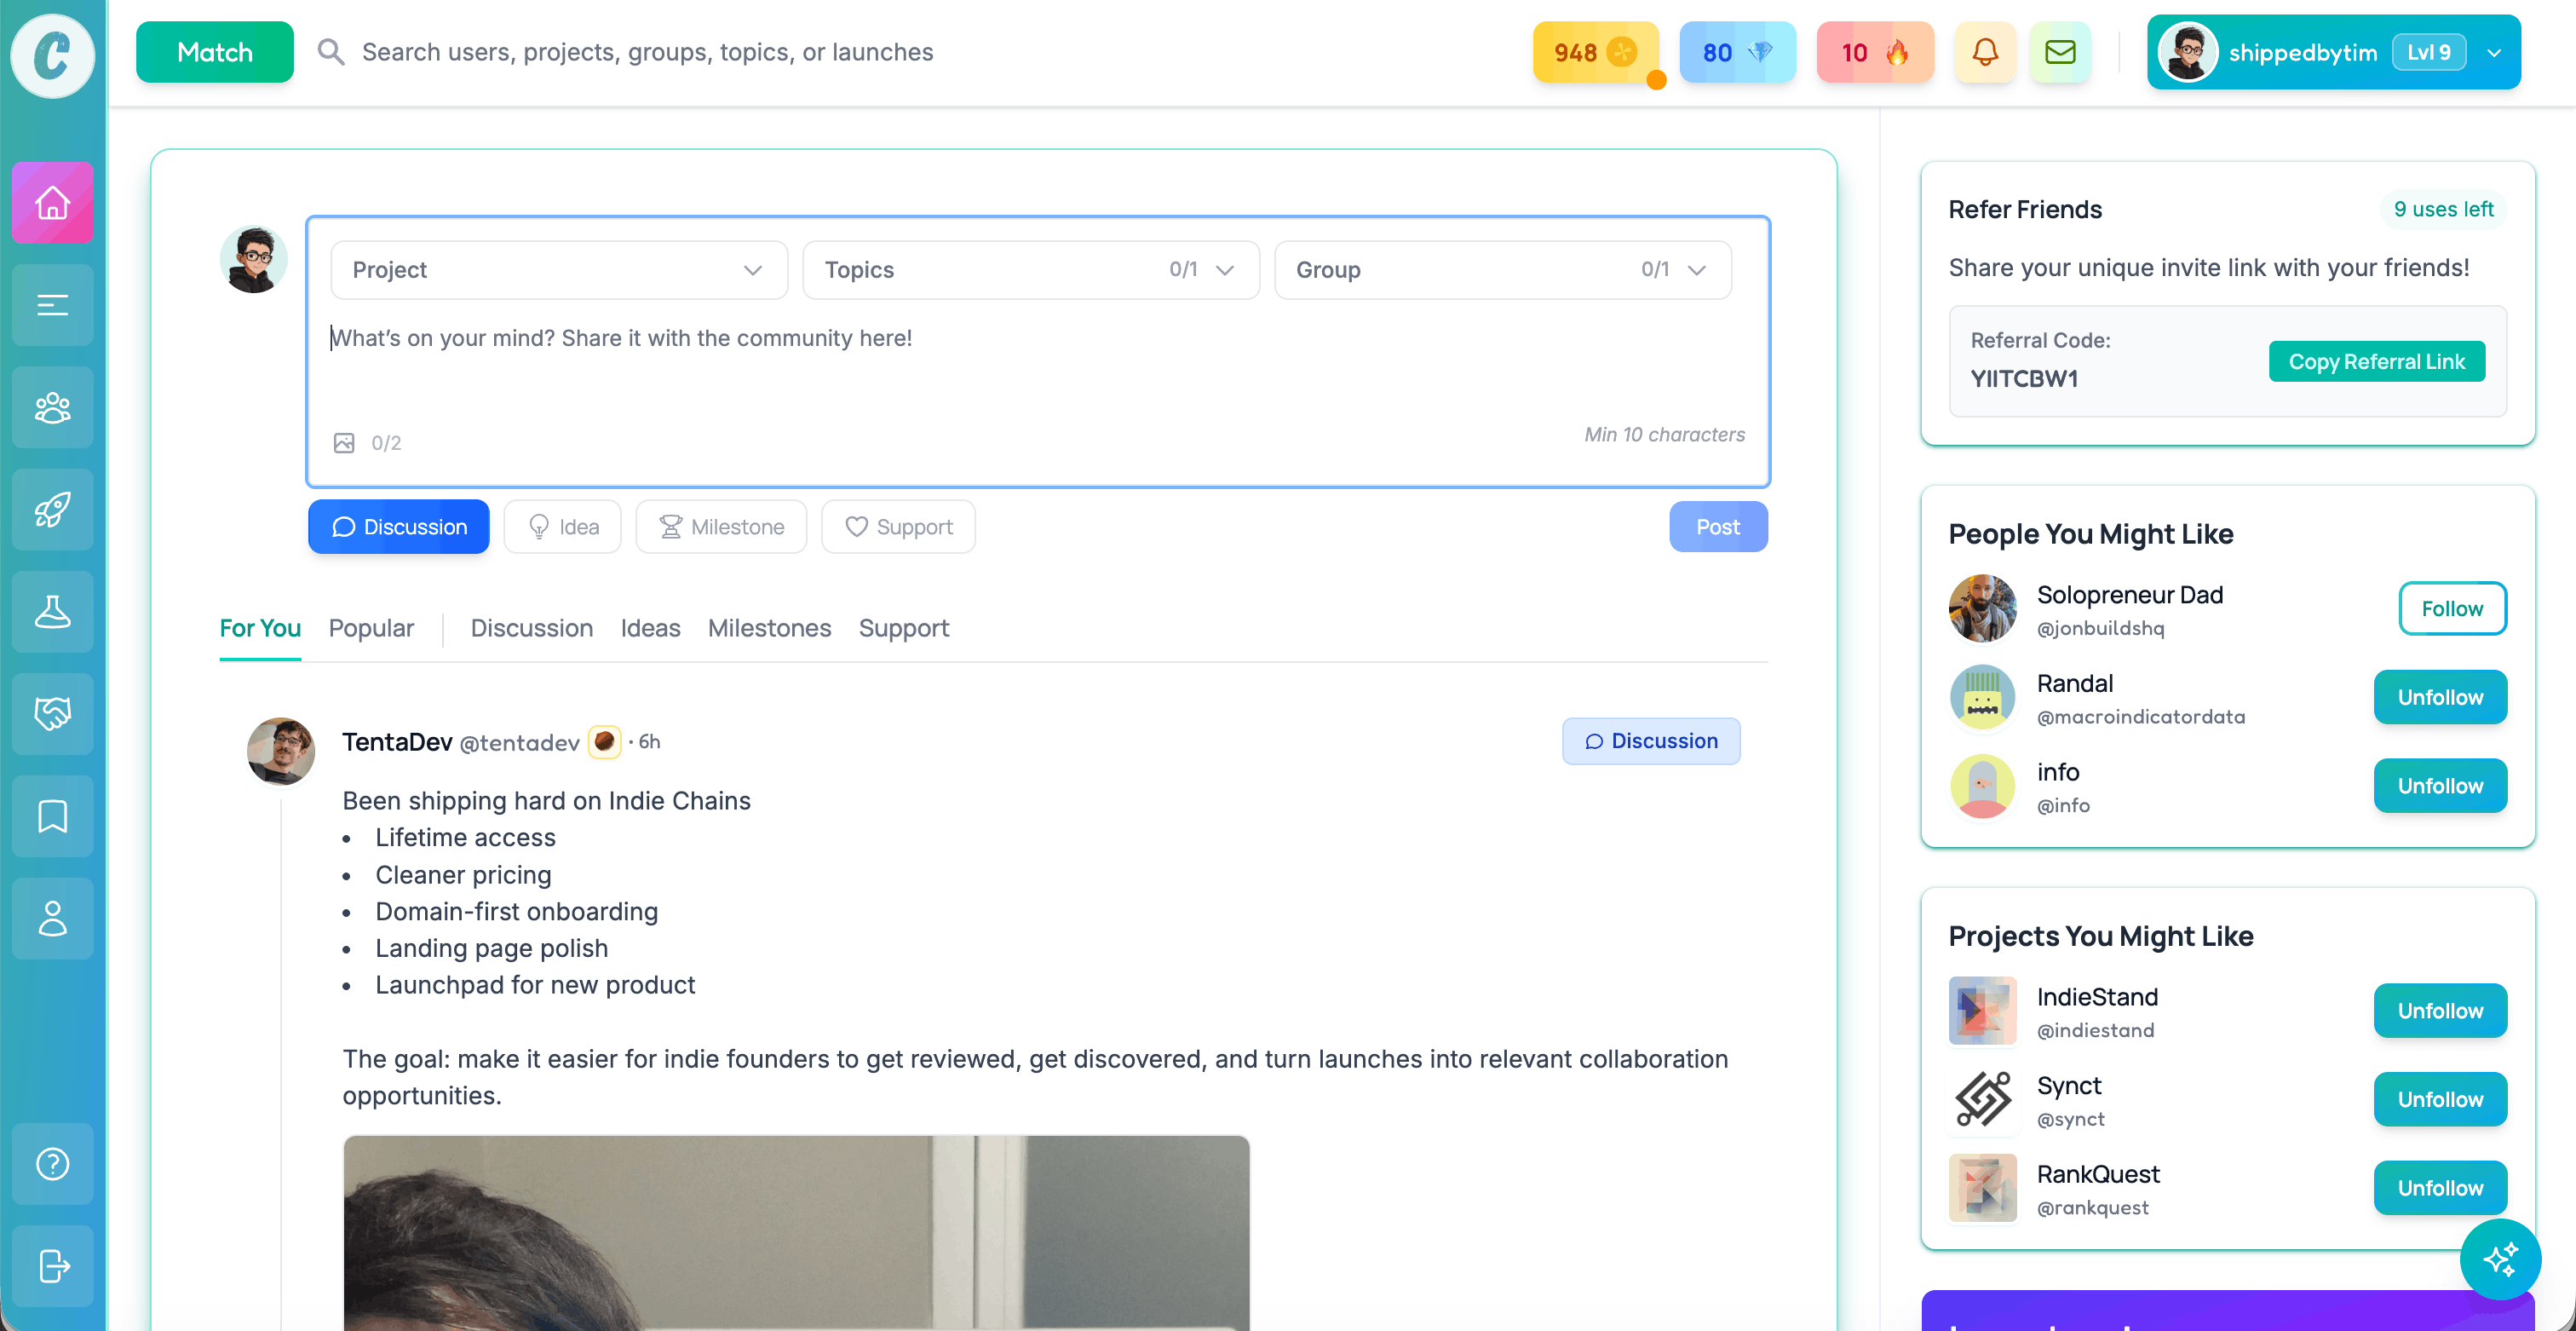Viewport: 2576px width, 1331px height.
Task: Open the messages envelope icon
Action: tap(2060, 52)
